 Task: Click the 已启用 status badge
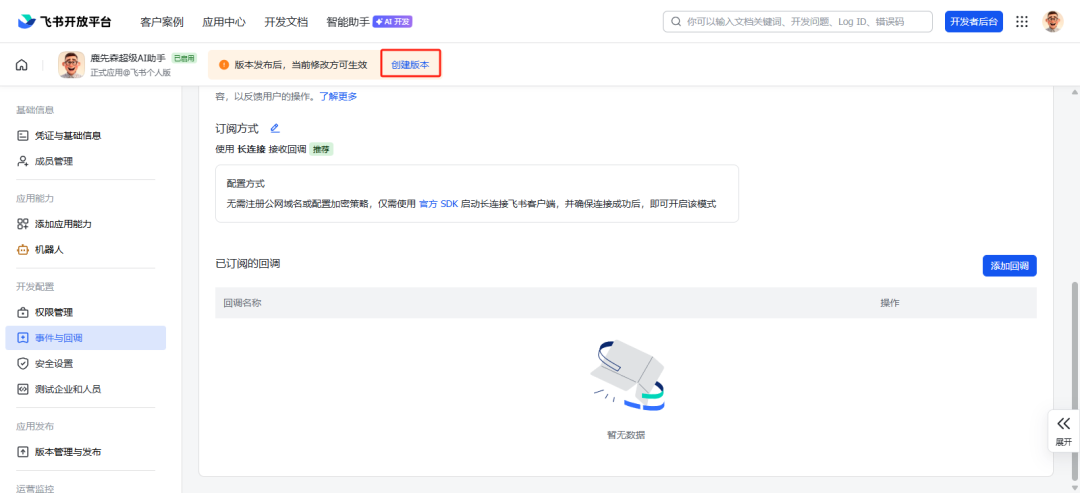coord(184,59)
